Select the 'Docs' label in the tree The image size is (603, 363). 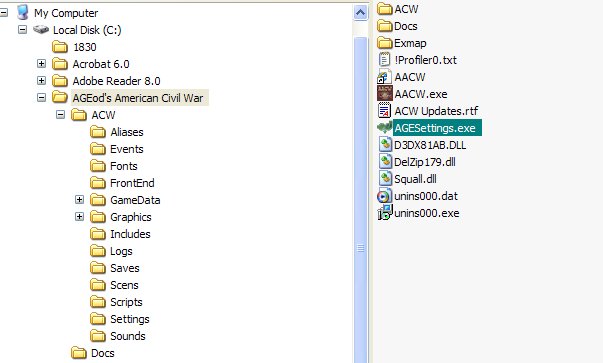click(x=103, y=353)
